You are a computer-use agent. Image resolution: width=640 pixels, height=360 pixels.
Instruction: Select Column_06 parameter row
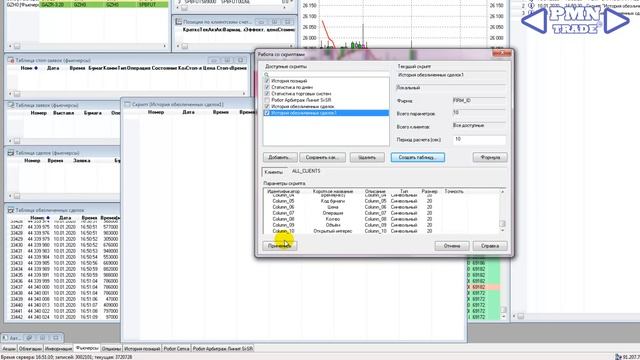pos(382,207)
